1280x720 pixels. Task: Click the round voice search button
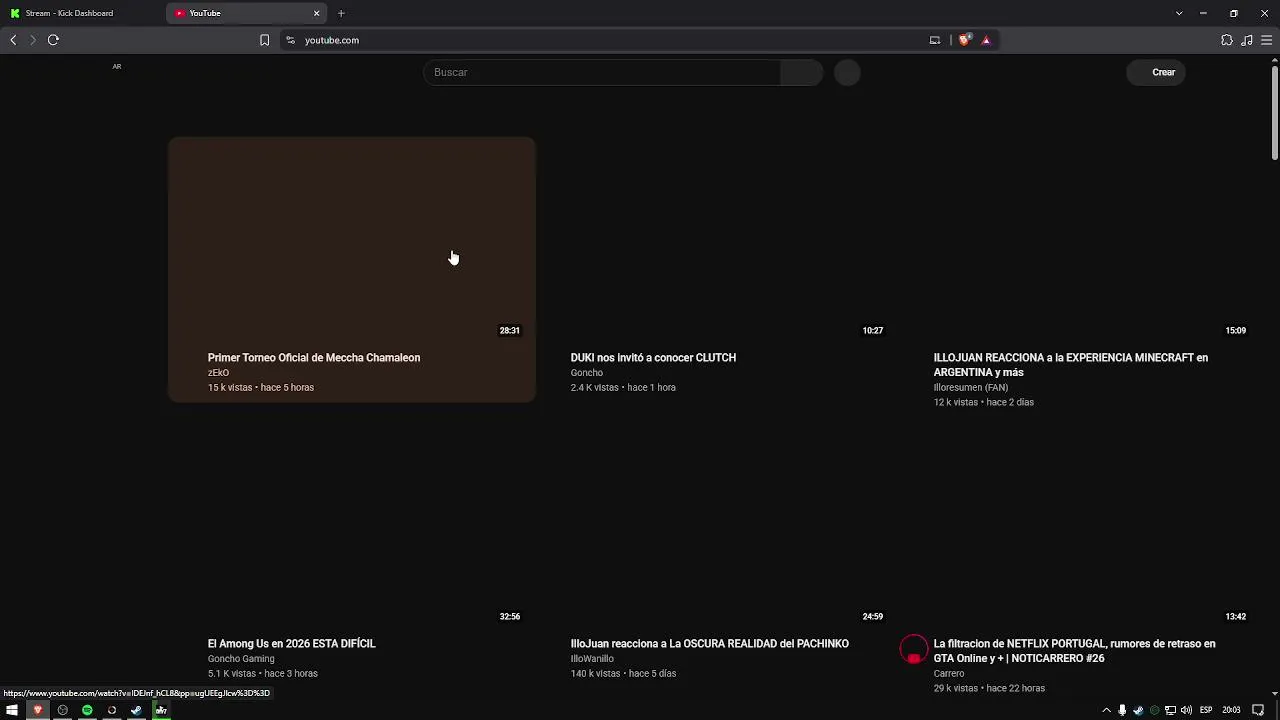click(847, 72)
